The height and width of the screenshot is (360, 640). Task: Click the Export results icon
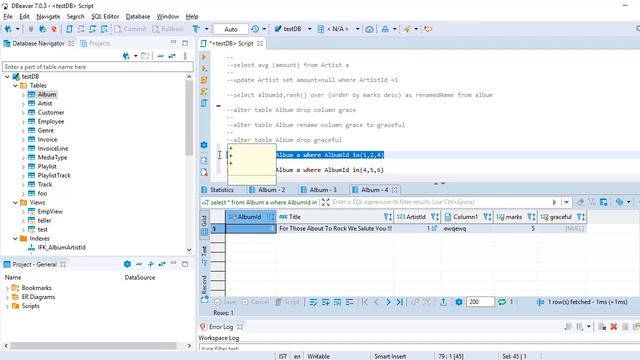[x=443, y=302]
